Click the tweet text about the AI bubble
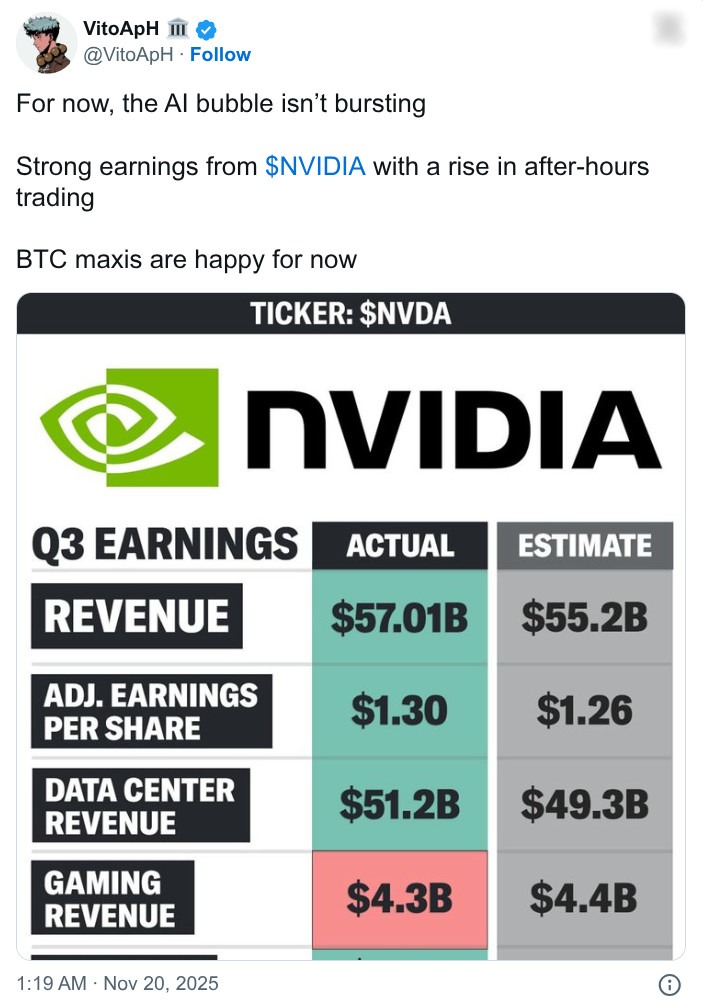 [220, 103]
